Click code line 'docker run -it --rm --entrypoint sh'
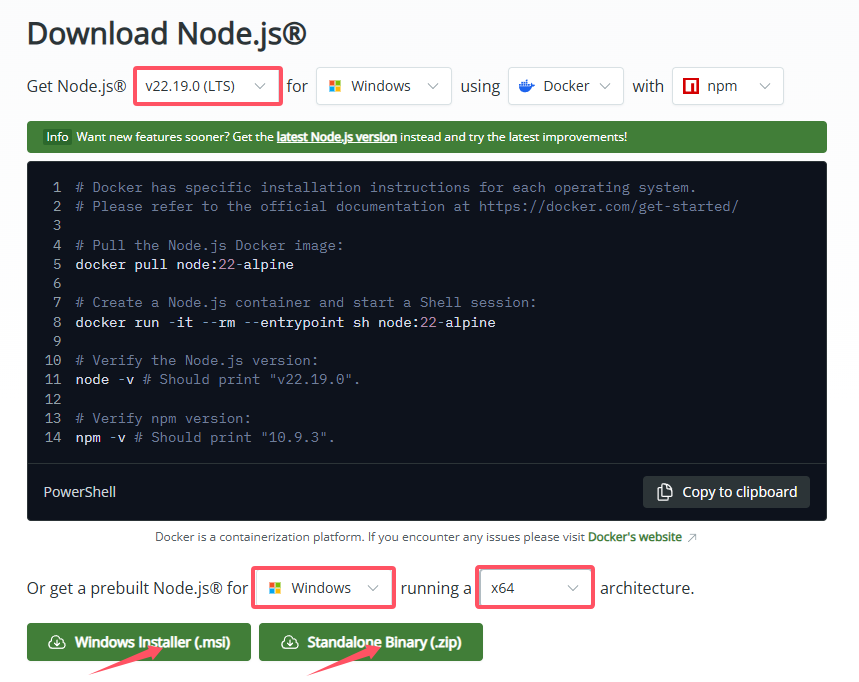Image resolution: width=859 pixels, height=682 pixels. pos(285,322)
